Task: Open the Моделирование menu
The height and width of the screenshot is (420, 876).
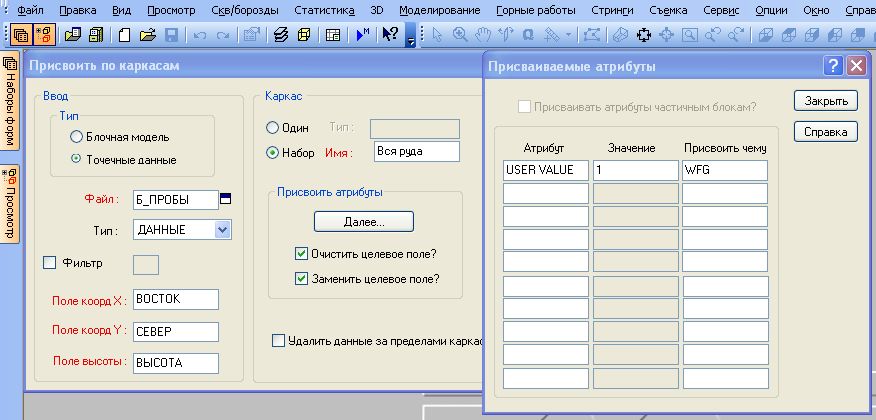Action: click(x=440, y=10)
